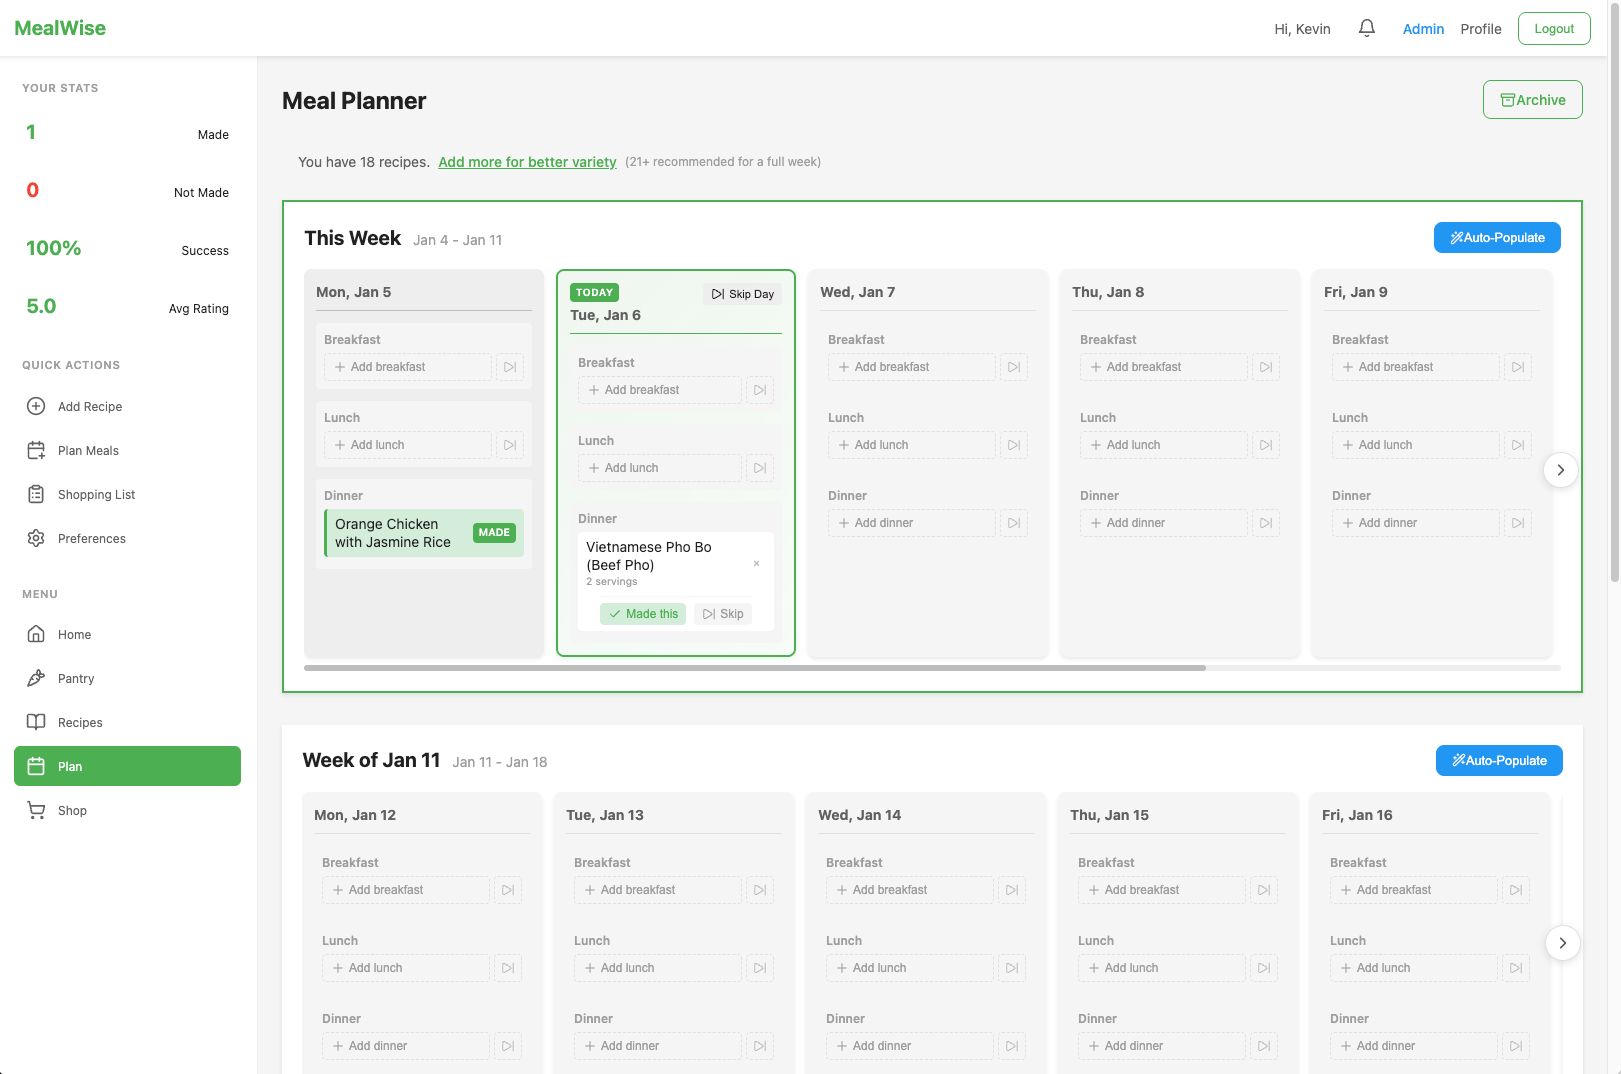Skip Monday Jan 5 breakfast slot
This screenshot has width=1621, height=1074.
point(510,367)
